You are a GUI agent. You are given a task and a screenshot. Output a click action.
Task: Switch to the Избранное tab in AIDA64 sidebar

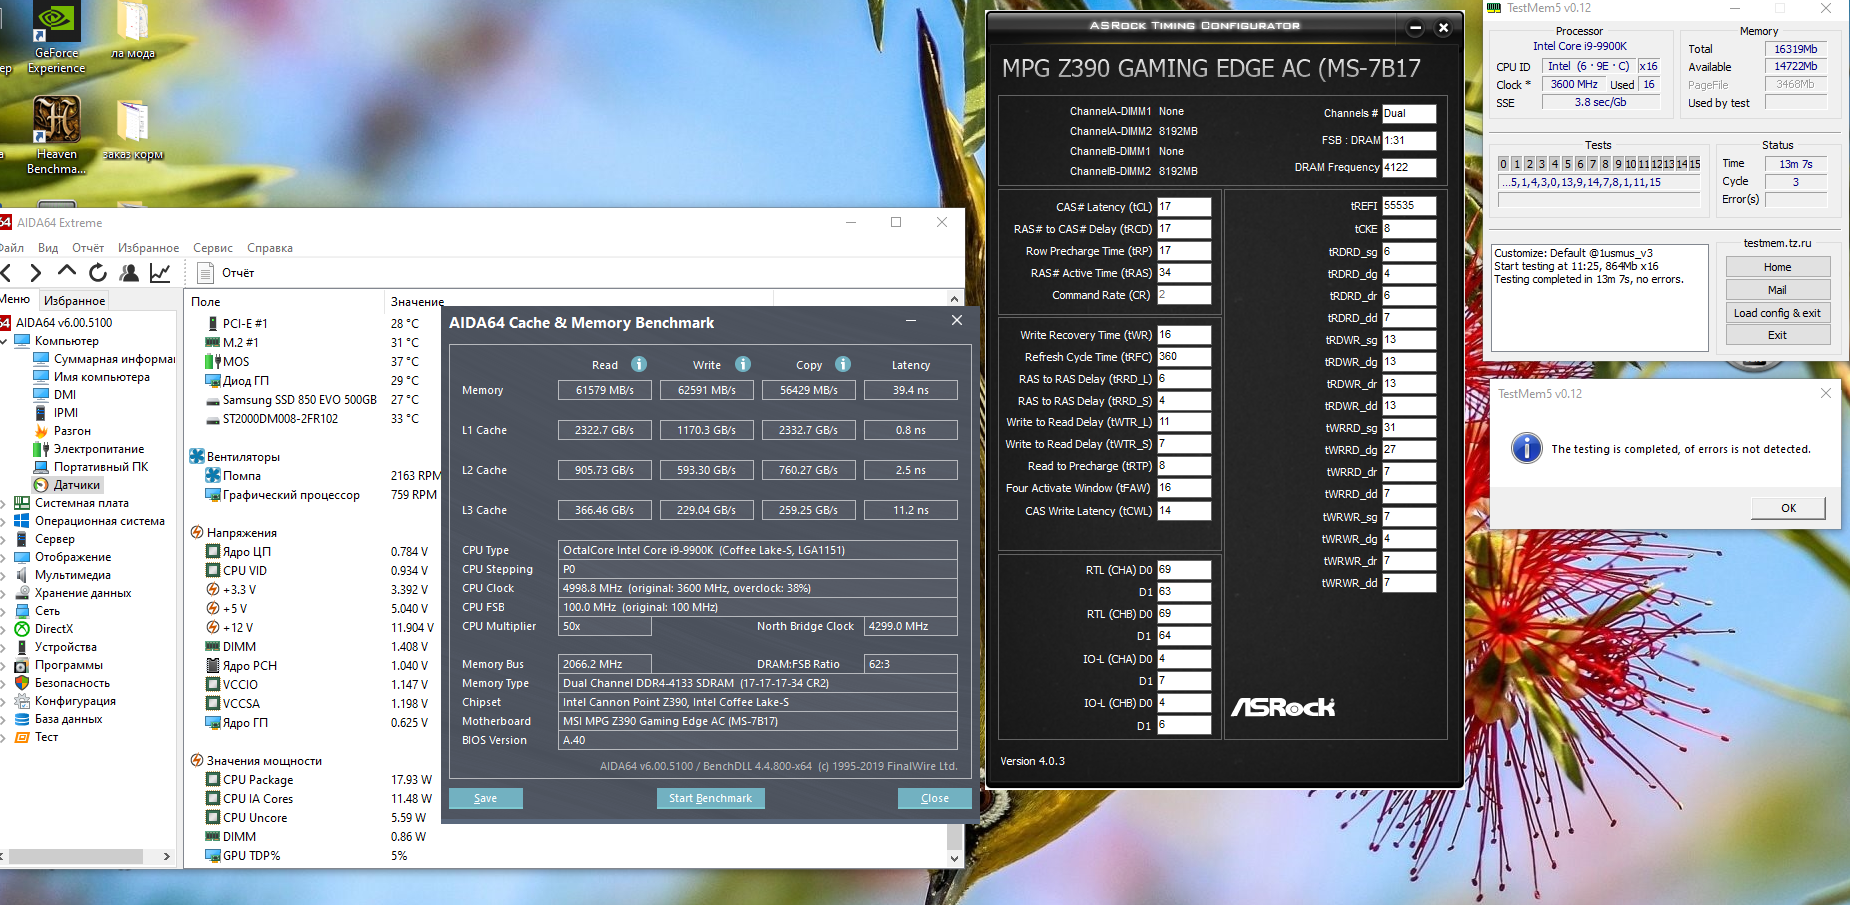coord(74,300)
